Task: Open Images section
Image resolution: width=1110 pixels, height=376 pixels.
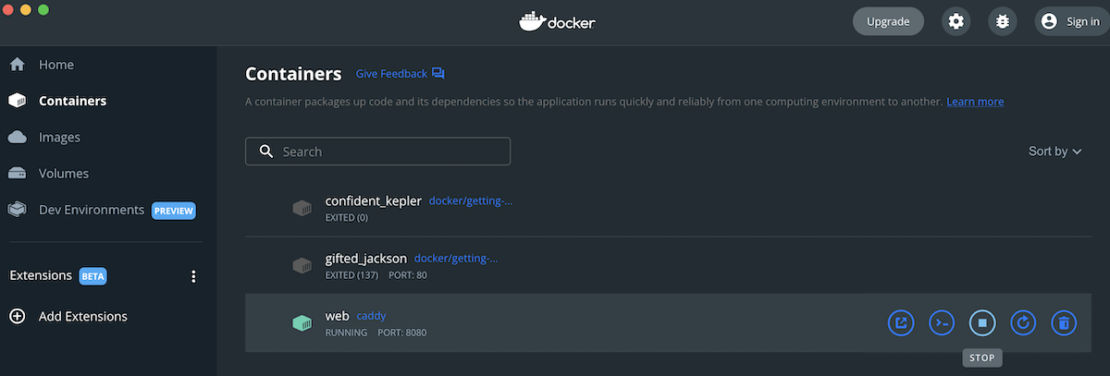Action: tap(59, 137)
